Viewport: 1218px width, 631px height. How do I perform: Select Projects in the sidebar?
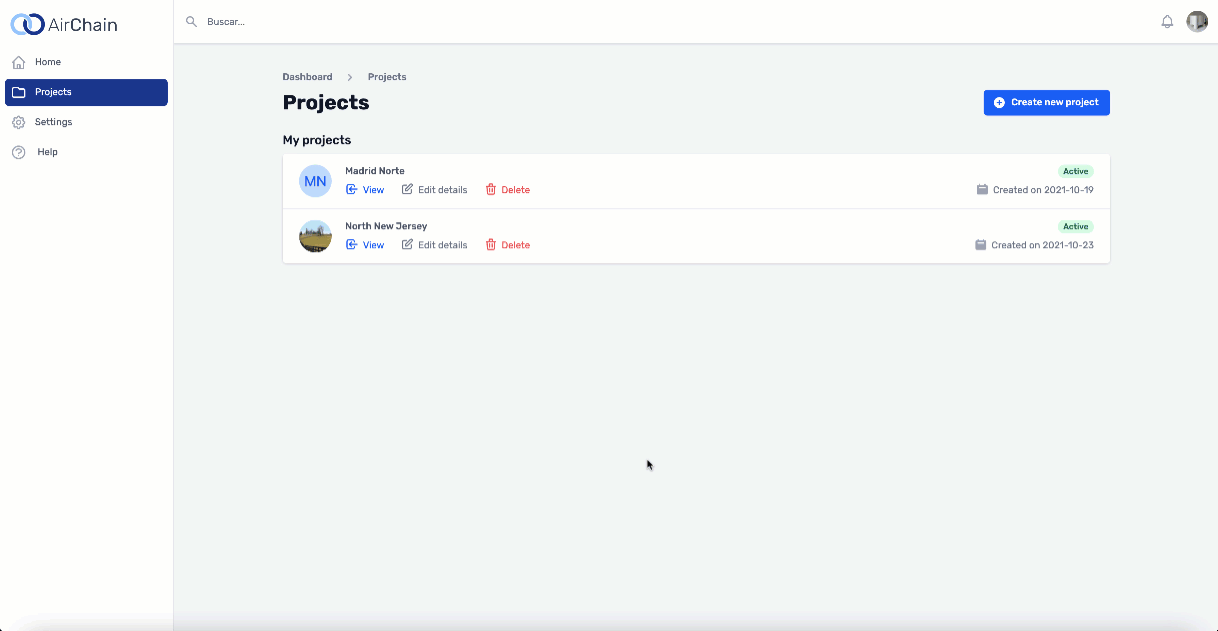click(x=86, y=92)
